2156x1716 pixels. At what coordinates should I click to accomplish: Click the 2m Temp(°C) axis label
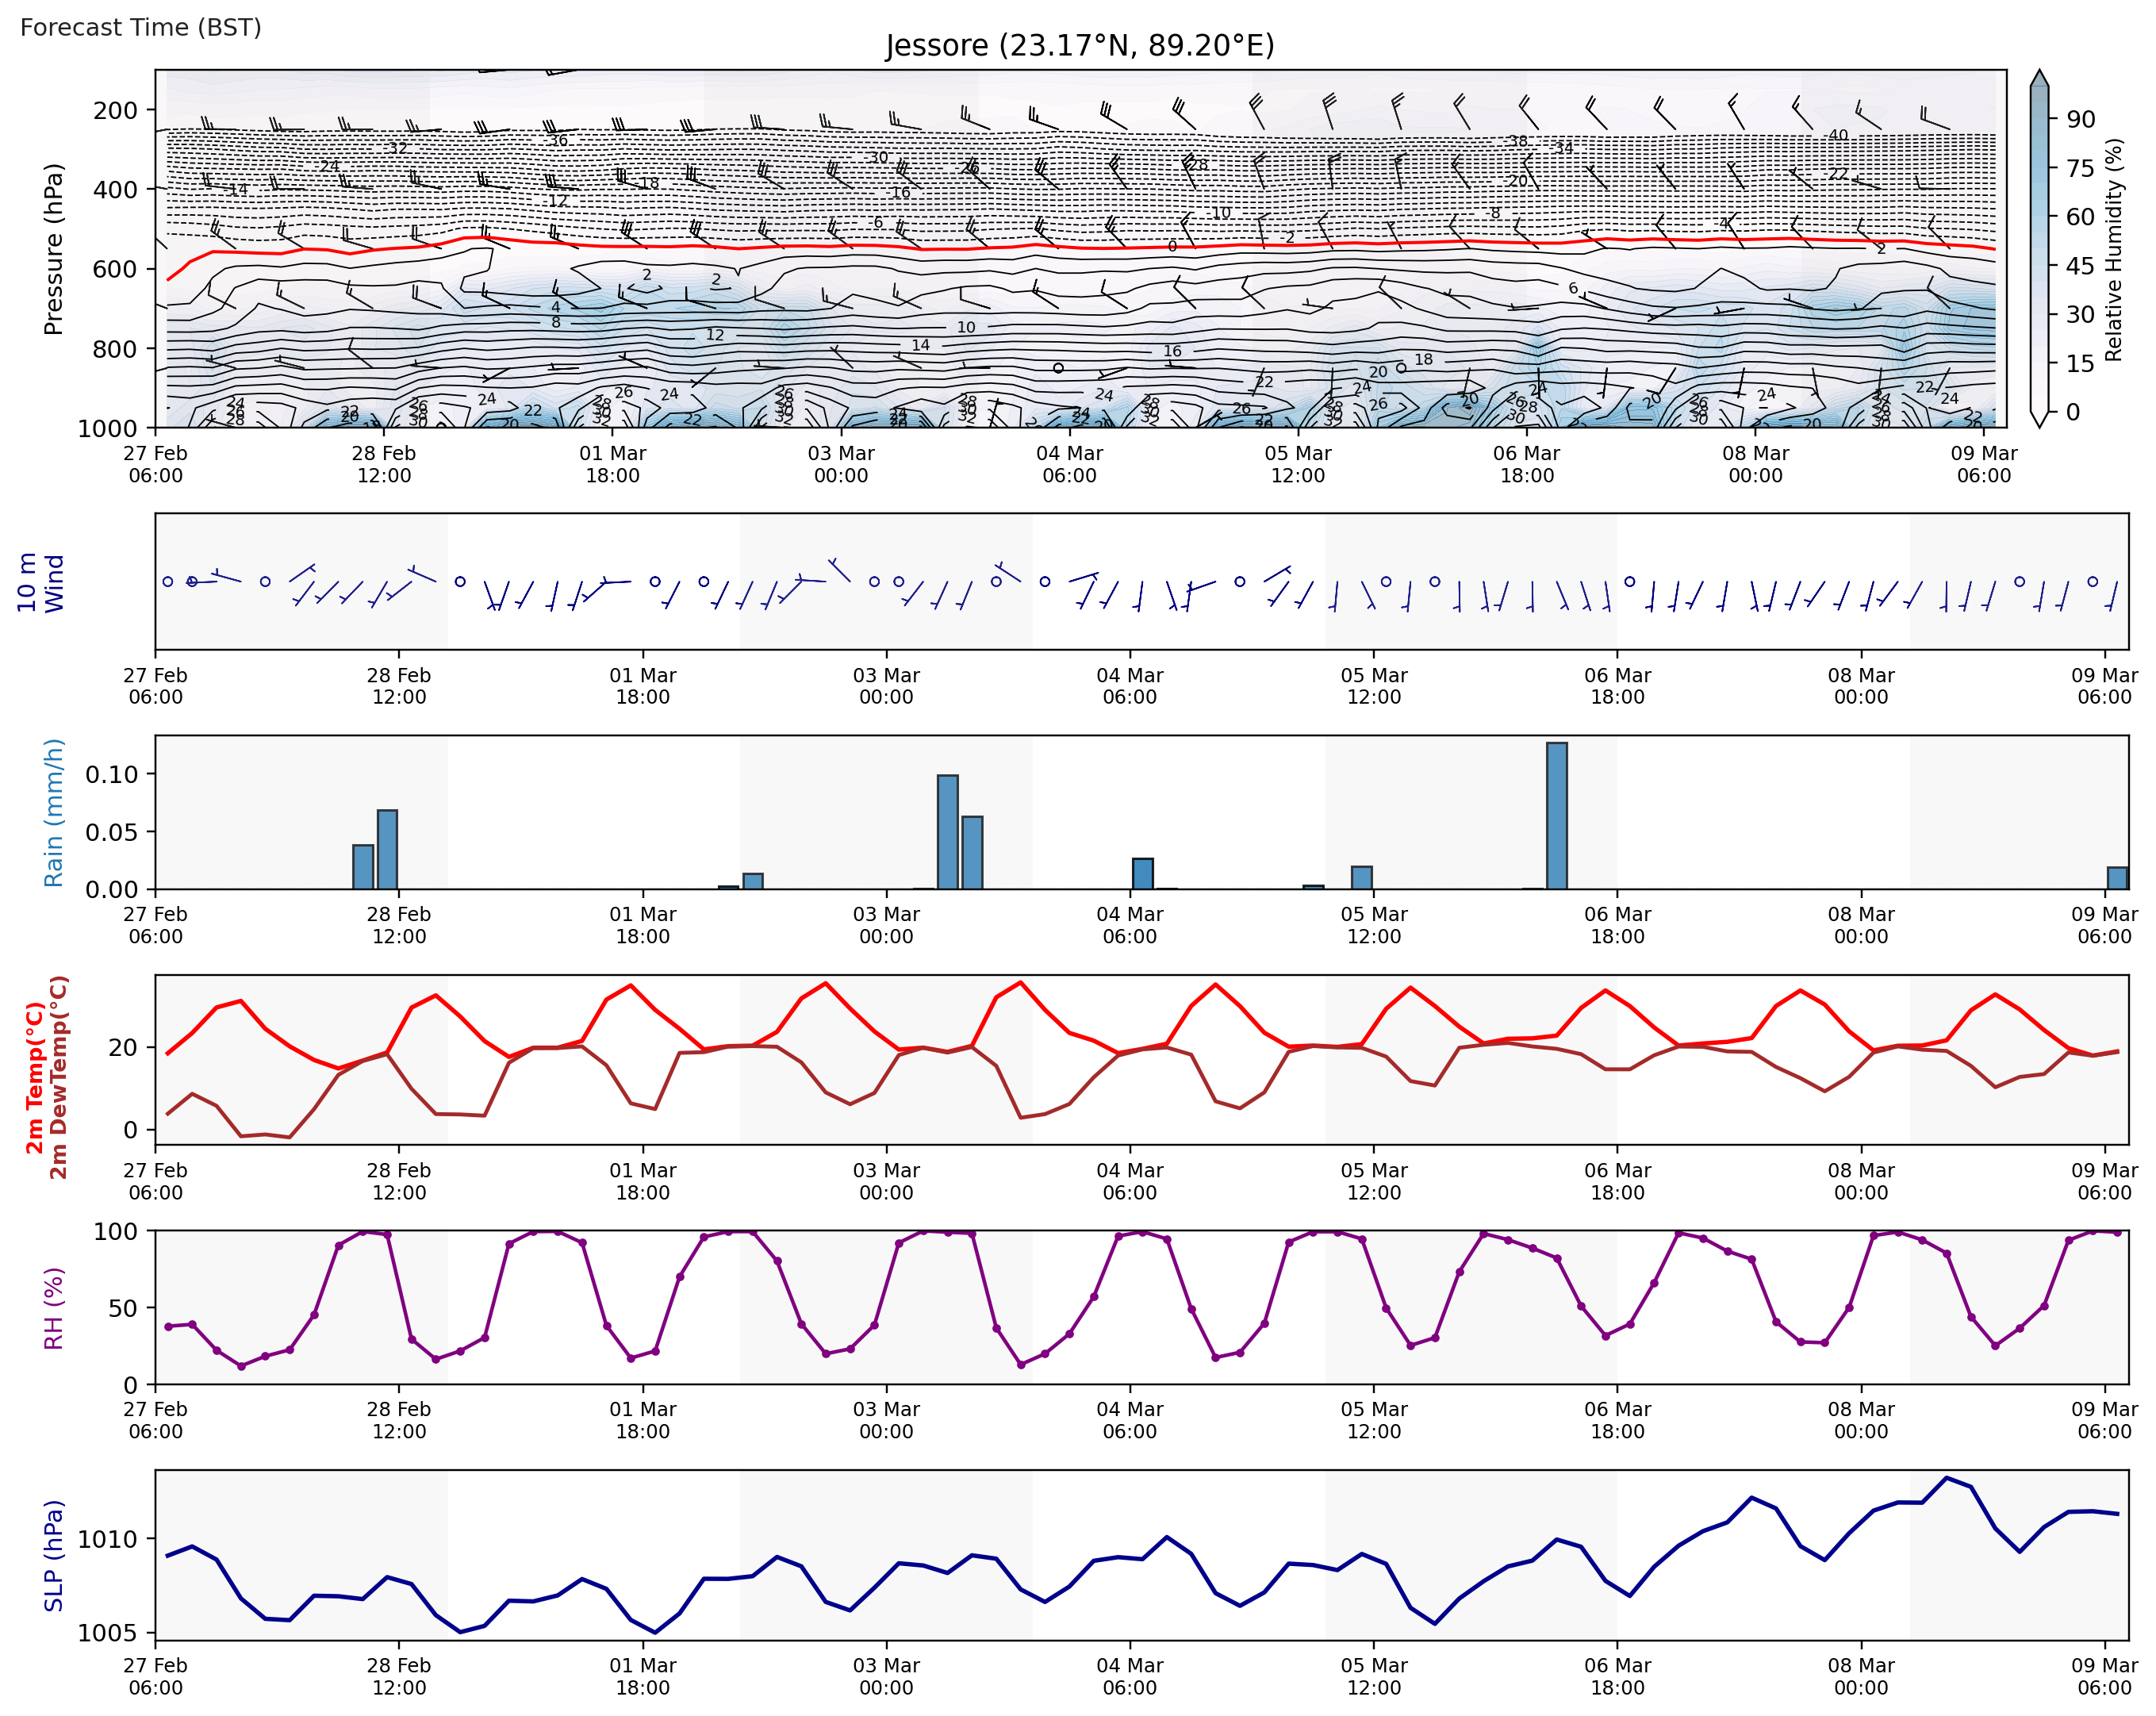pyautogui.click(x=35, y=1077)
